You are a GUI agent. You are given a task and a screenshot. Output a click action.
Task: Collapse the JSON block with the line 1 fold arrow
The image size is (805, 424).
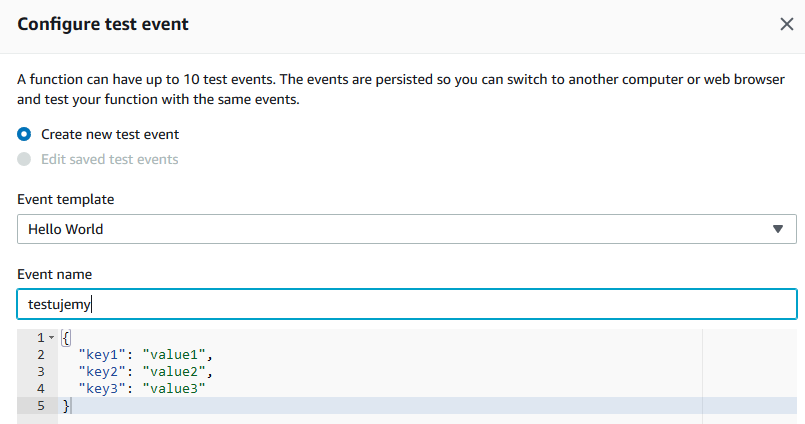tap(51, 338)
